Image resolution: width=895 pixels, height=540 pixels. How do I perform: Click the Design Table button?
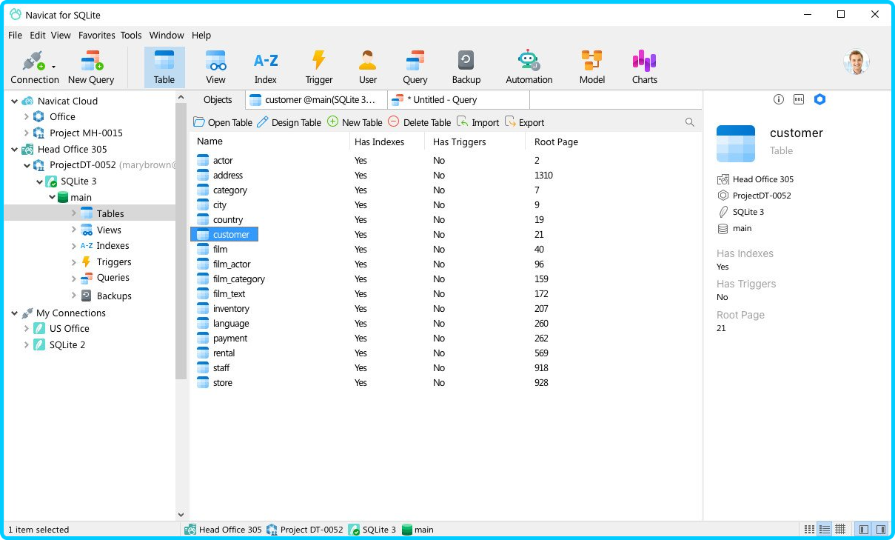[x=289, y=122]
